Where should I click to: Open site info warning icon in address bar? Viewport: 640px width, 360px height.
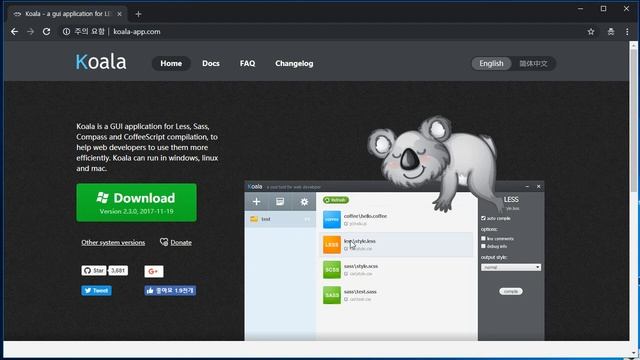(x=66, y=31)
